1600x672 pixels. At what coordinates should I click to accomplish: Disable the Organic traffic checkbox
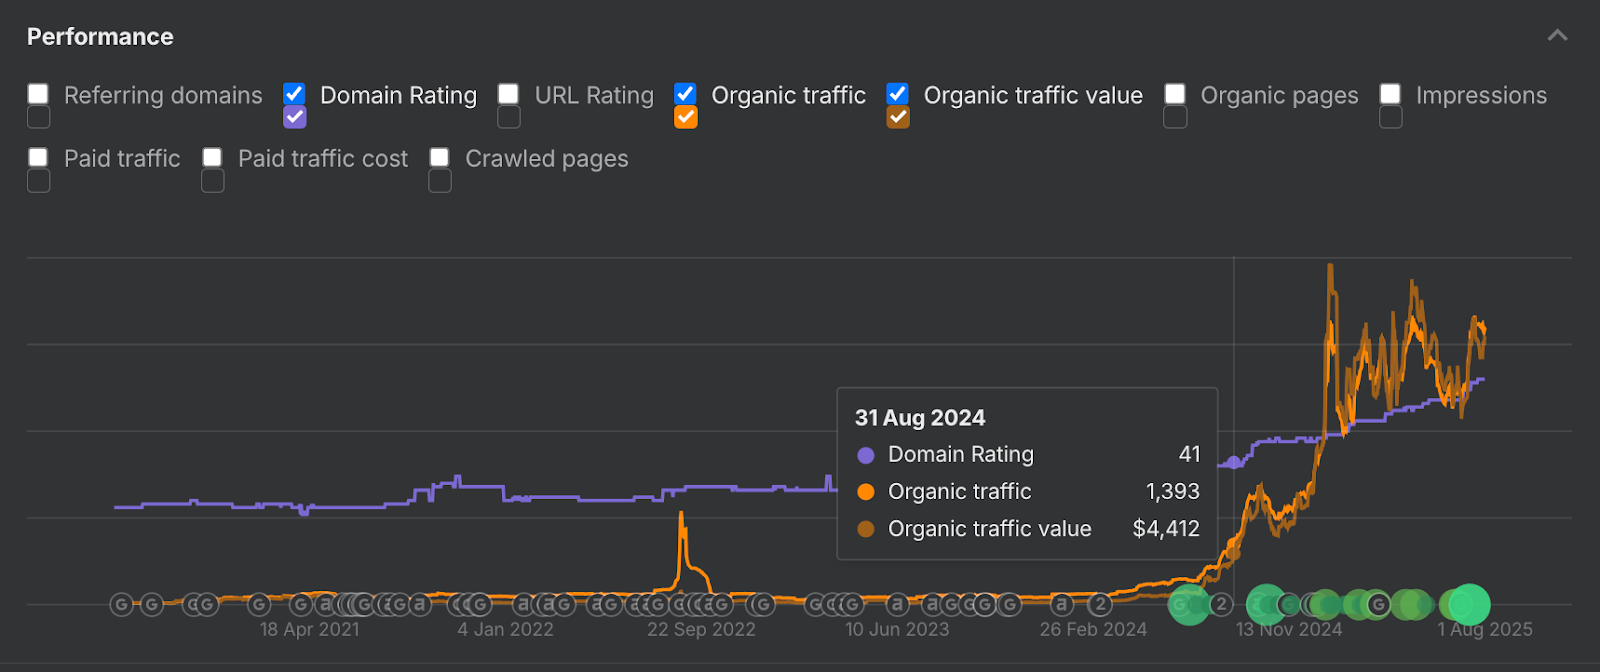coord(685,94)
